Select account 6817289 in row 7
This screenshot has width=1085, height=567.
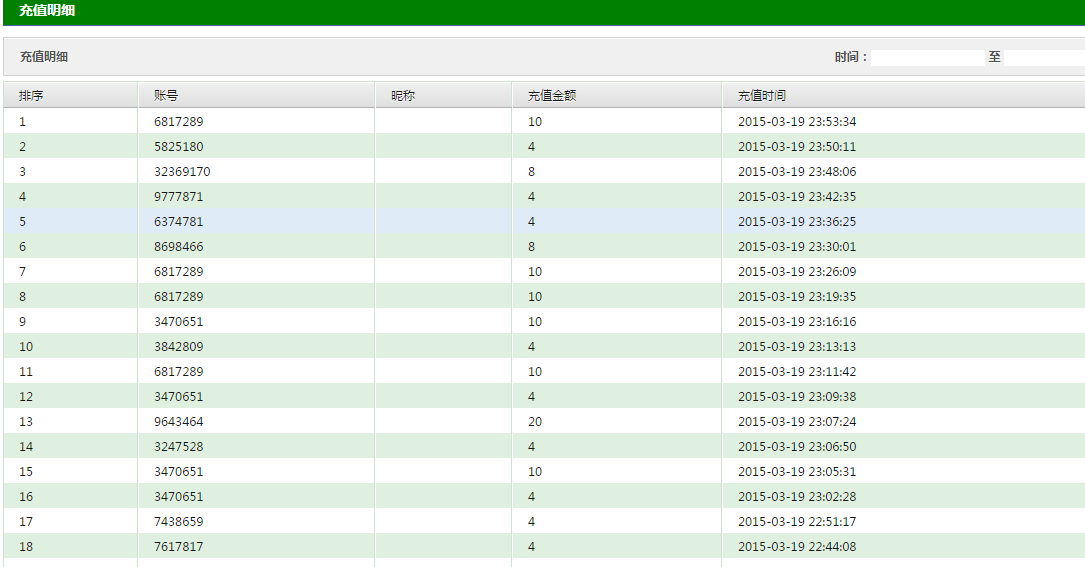(x=179, y=271)
